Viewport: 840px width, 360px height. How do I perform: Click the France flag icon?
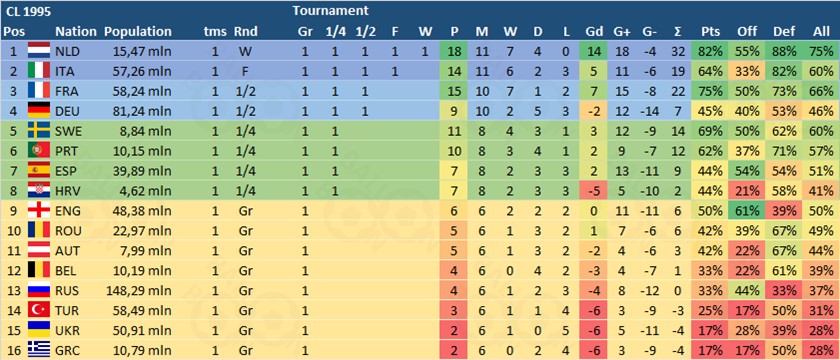(39, 92)
